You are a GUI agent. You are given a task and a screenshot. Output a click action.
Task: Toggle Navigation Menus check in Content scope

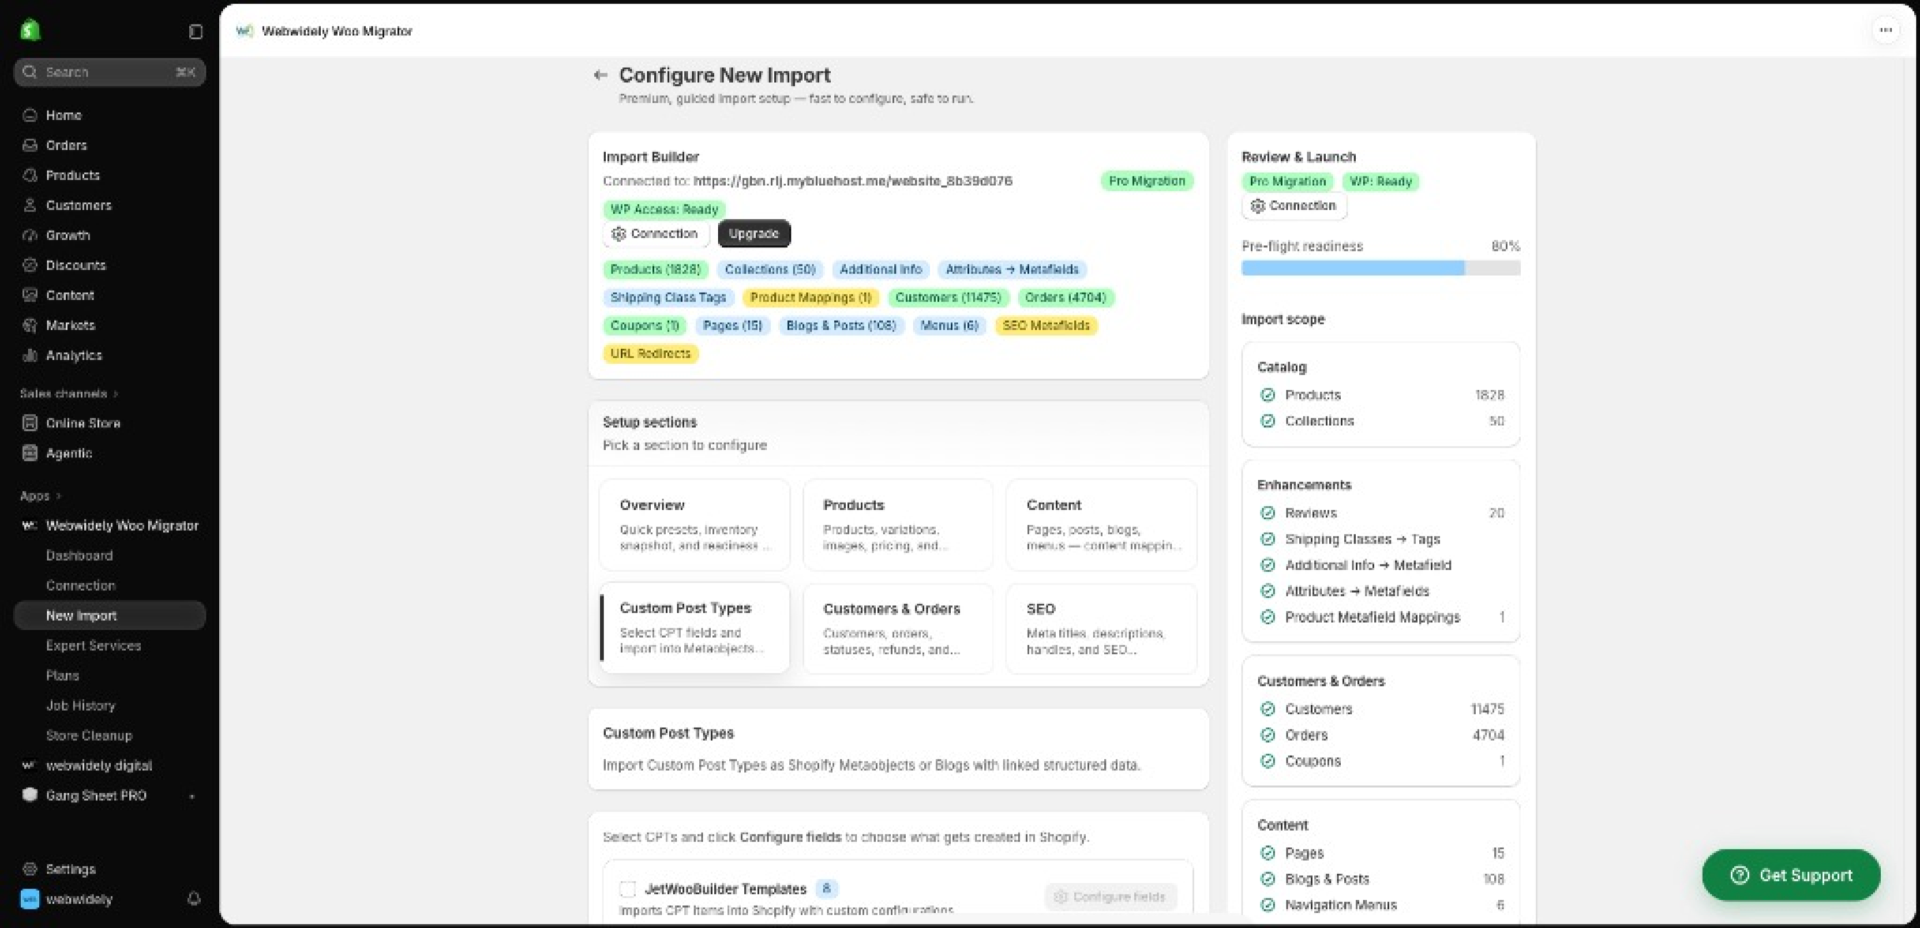[x=1267, y=905]
